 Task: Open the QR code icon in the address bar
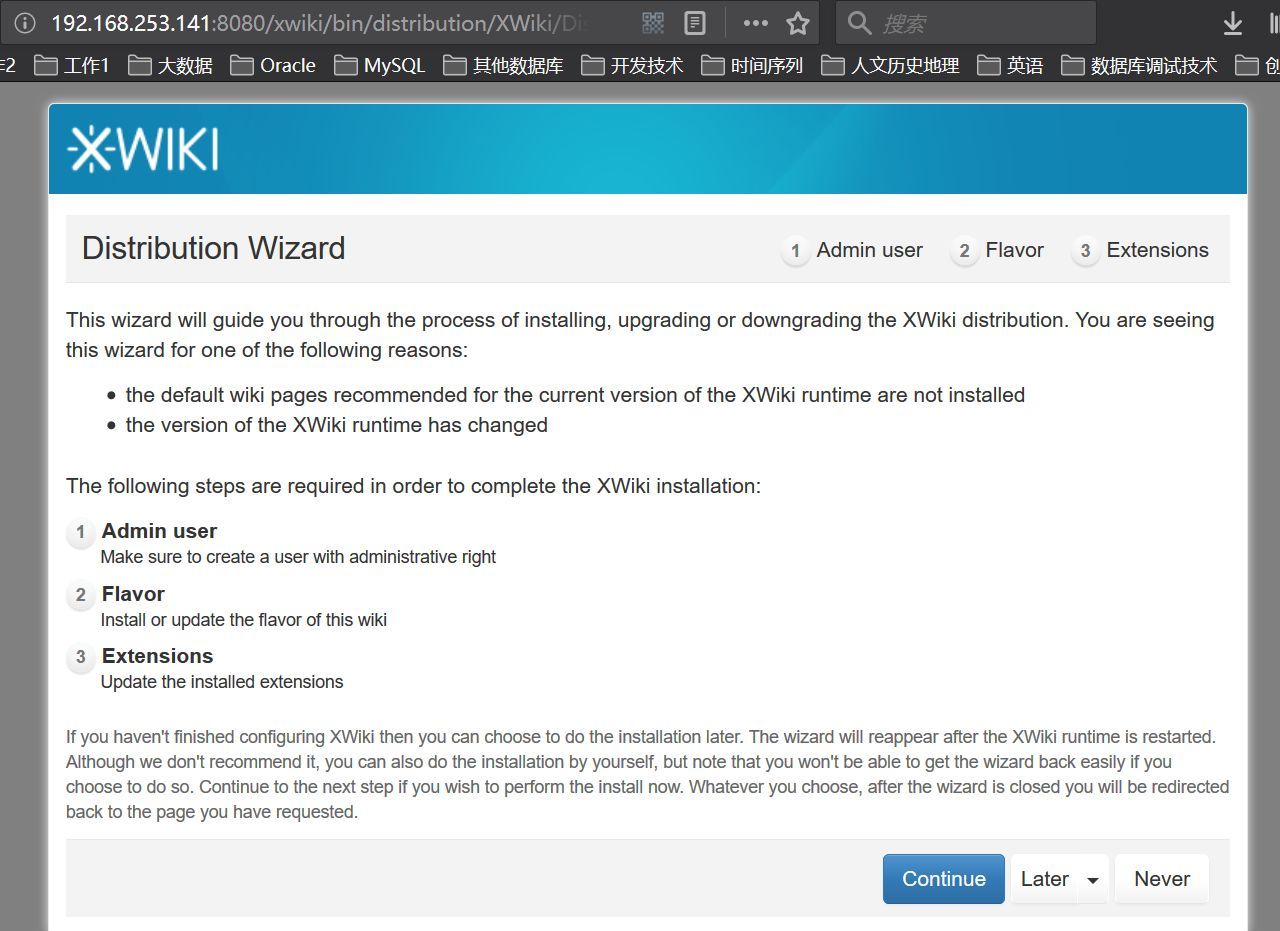(x=653, y=22)
